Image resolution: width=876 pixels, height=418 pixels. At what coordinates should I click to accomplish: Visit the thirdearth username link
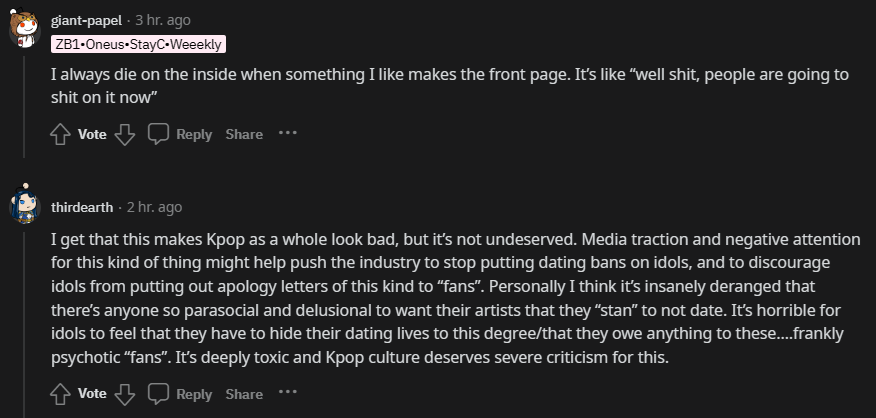coord(82,207)
